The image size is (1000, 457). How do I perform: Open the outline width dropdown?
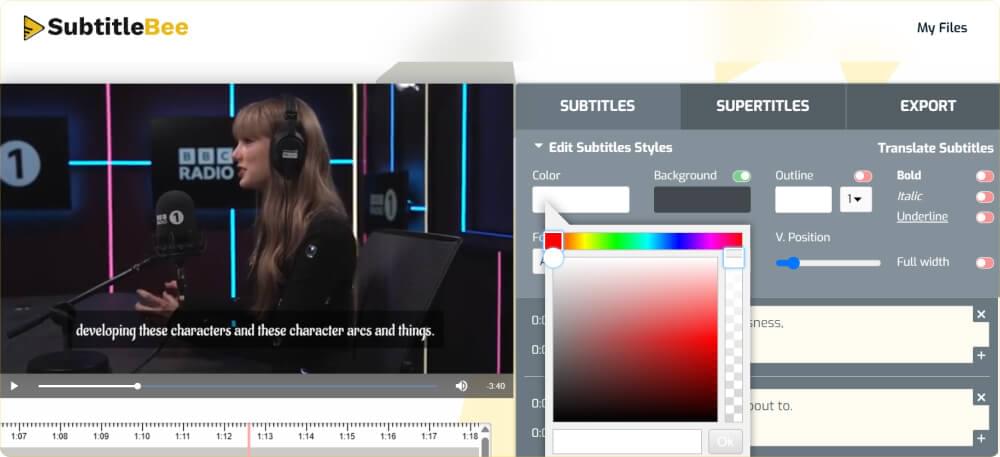(856, 199)
